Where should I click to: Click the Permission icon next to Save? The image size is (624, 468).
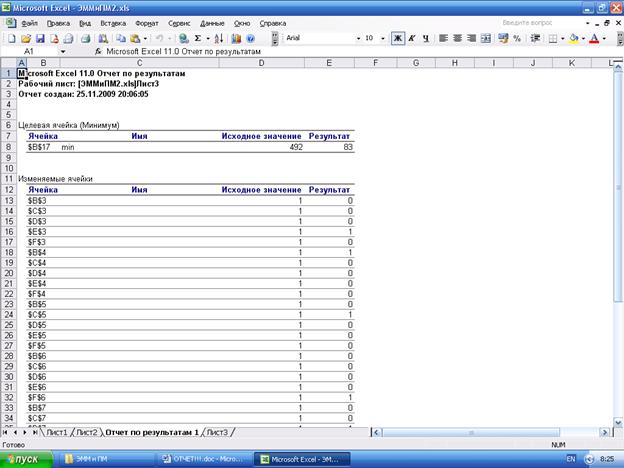click(x=54, y=39)
